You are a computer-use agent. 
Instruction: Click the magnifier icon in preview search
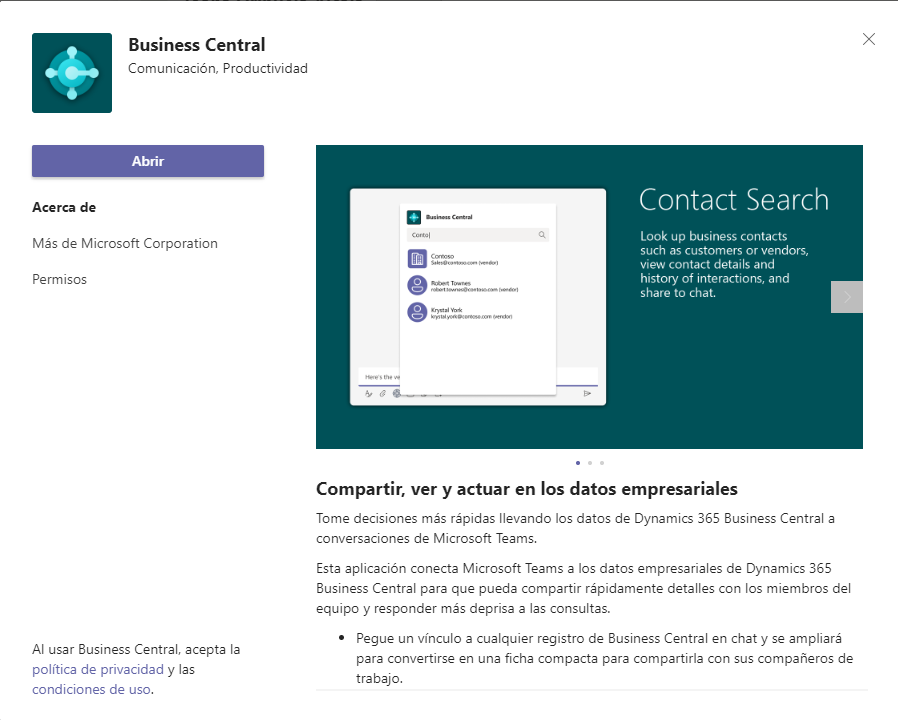coord(542,235)
